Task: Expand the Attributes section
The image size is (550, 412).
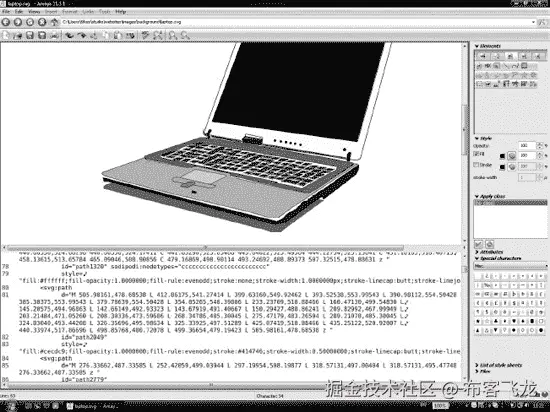Action: (x=477, y=252)
